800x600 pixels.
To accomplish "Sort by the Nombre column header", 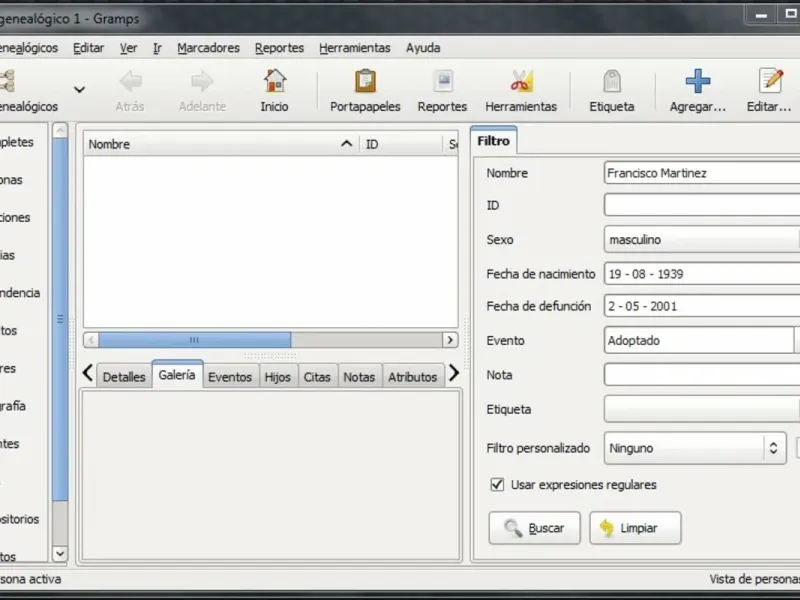I will click(x=221, y=144).
